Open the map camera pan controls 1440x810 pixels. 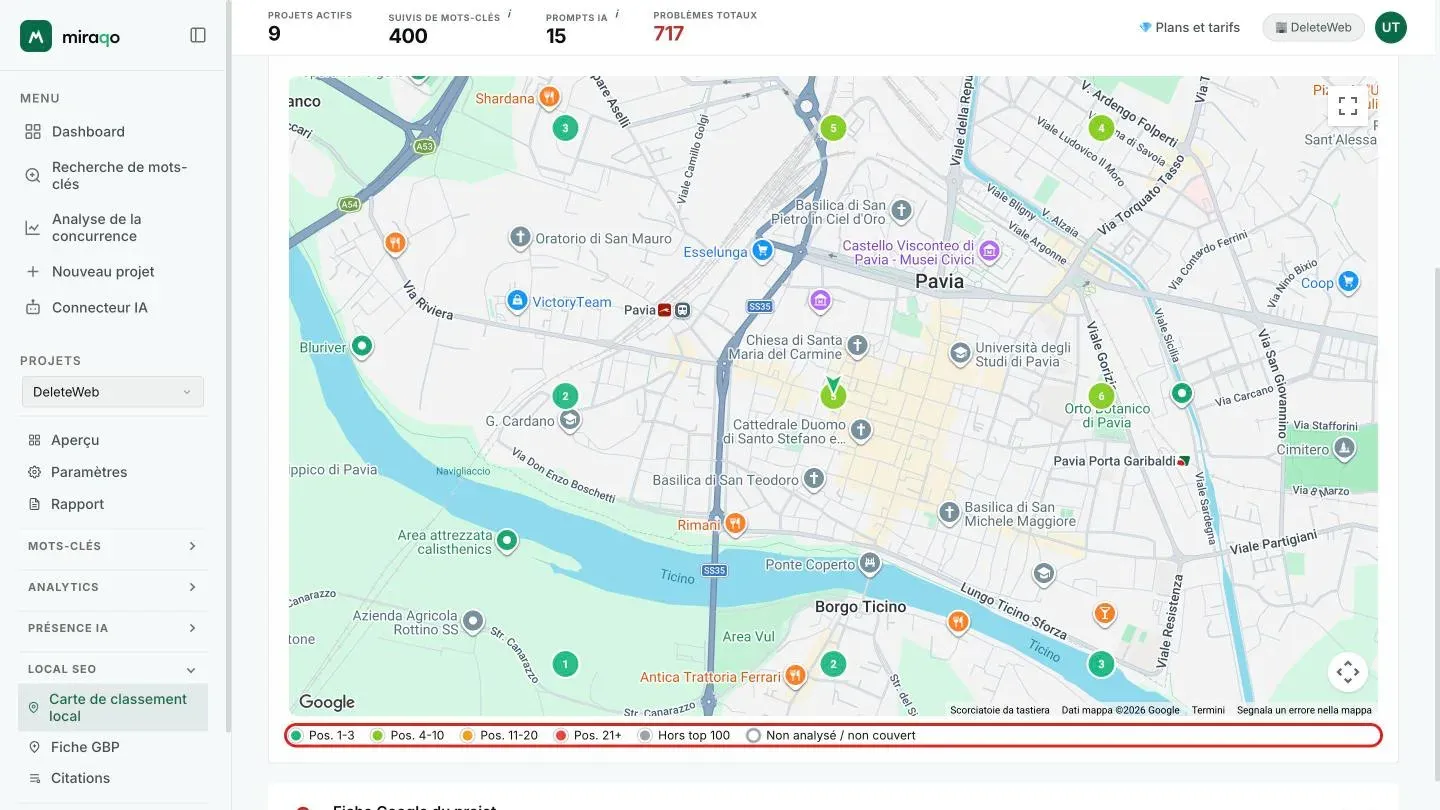coord(1347,672)
